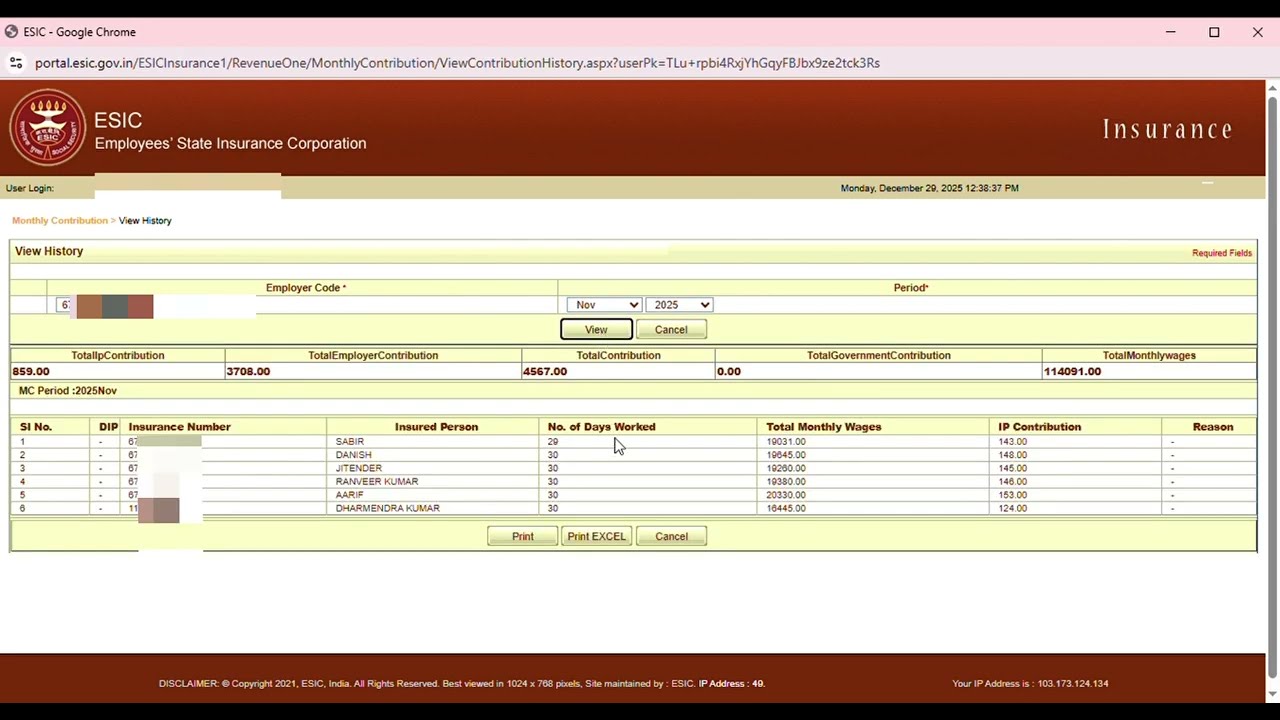Click the Insured Person column header
The width and height of the screenshot is (1280, 720).
click(436, 427)
